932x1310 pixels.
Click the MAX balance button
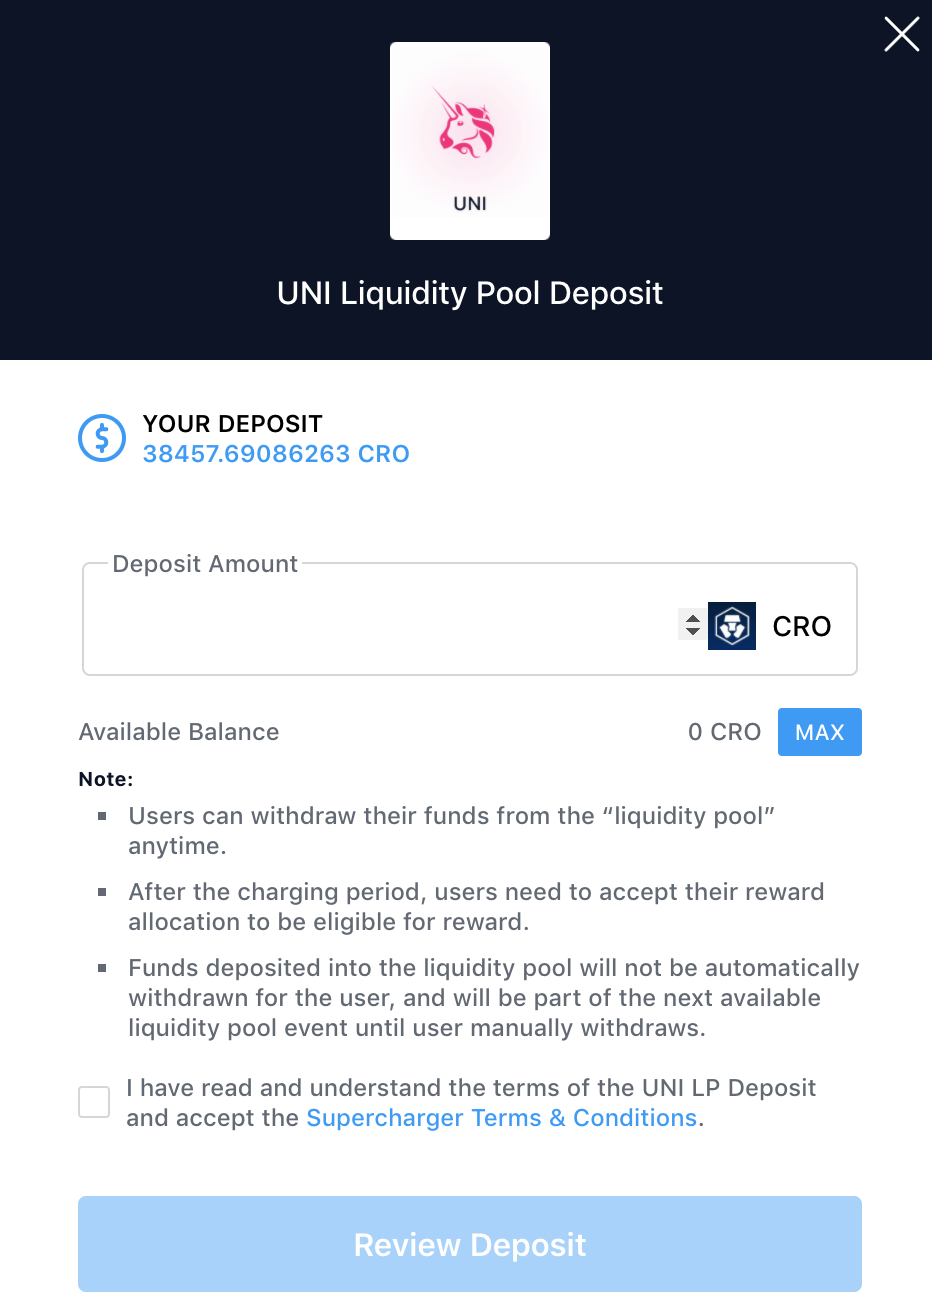click(x=820, y=732)
